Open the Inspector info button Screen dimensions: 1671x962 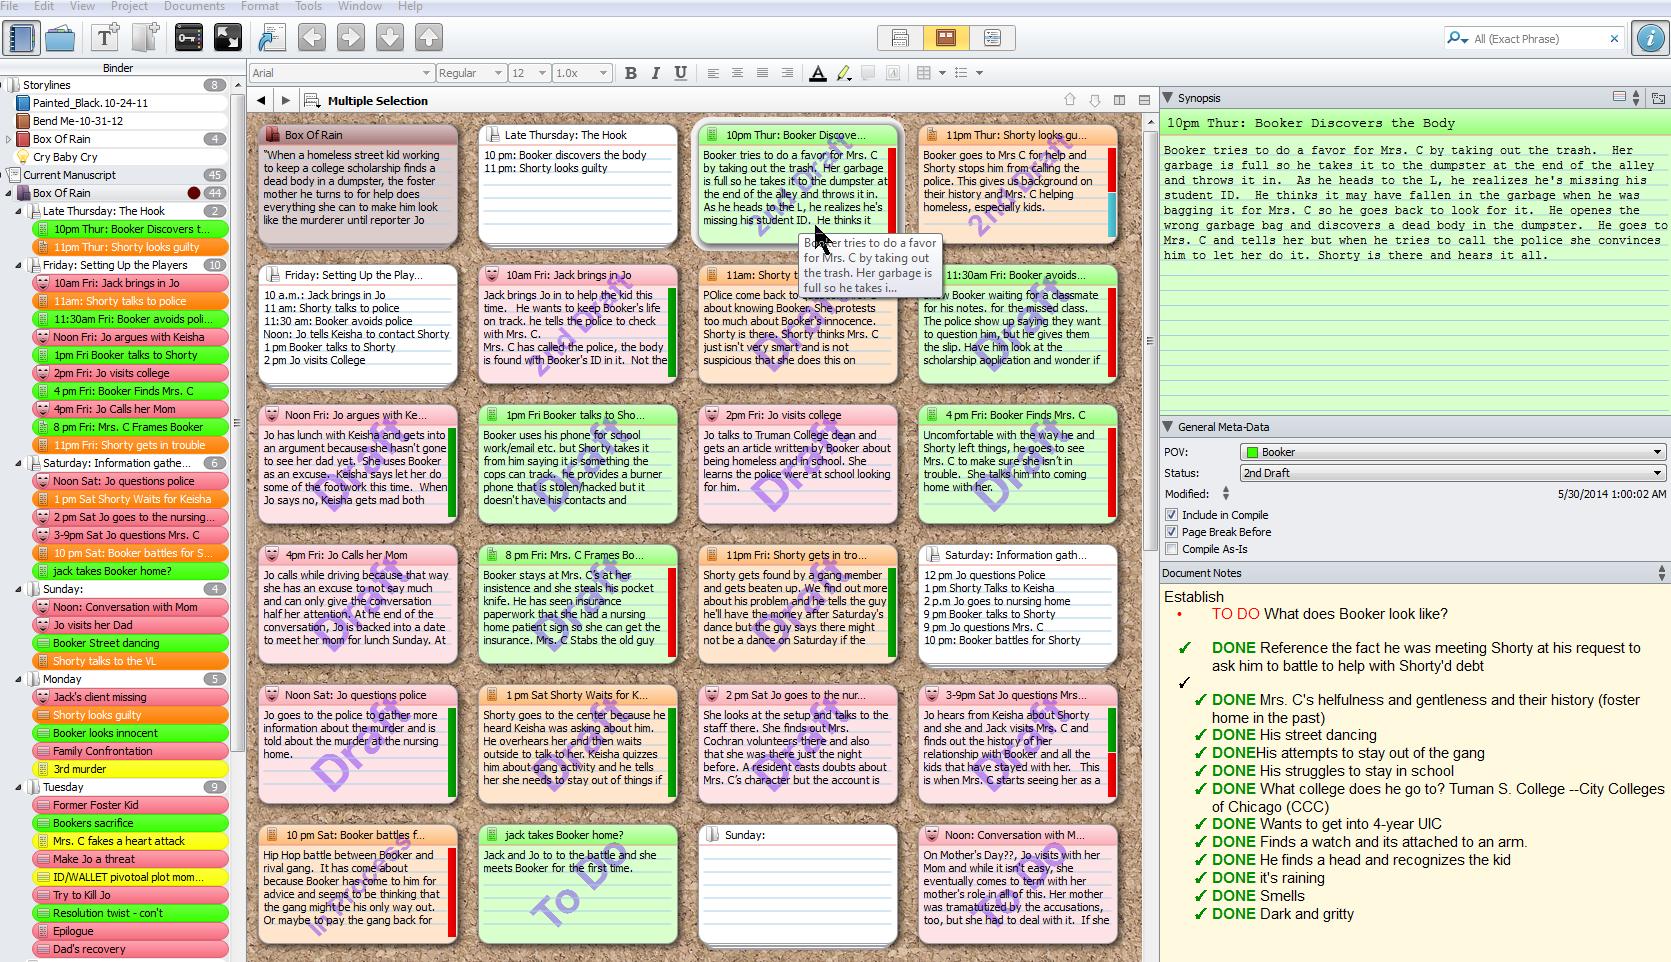[1649, 38]
